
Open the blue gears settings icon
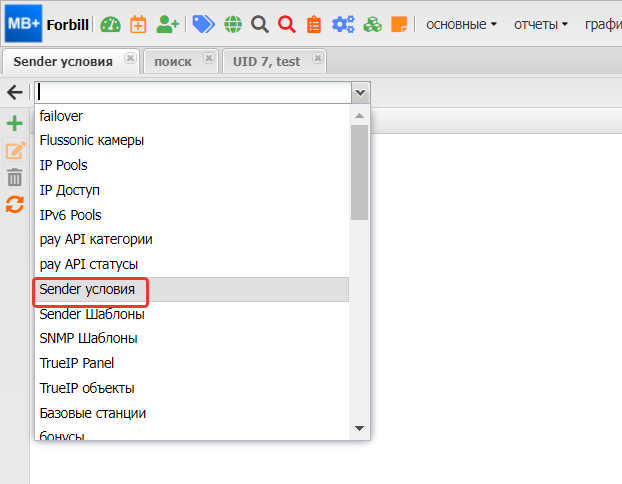tap(343, 23)
